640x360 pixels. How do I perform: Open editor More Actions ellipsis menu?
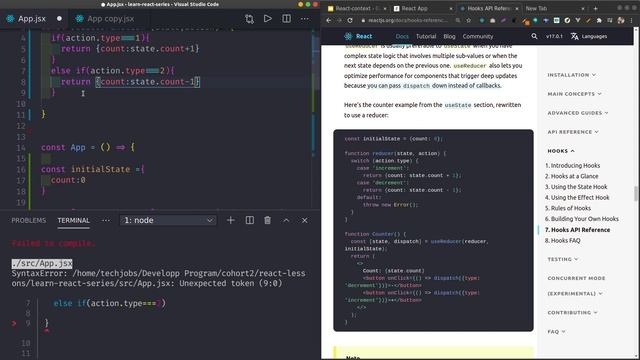[x=304, y=19]
